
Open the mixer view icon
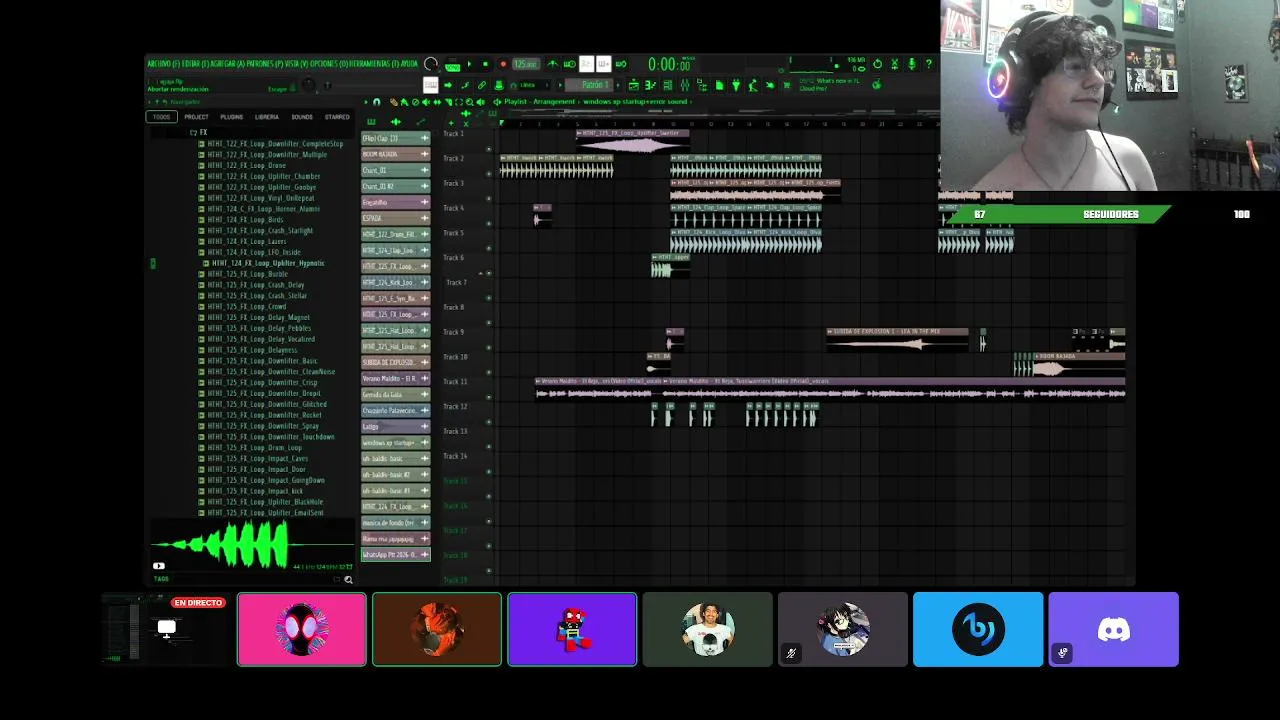685,85
